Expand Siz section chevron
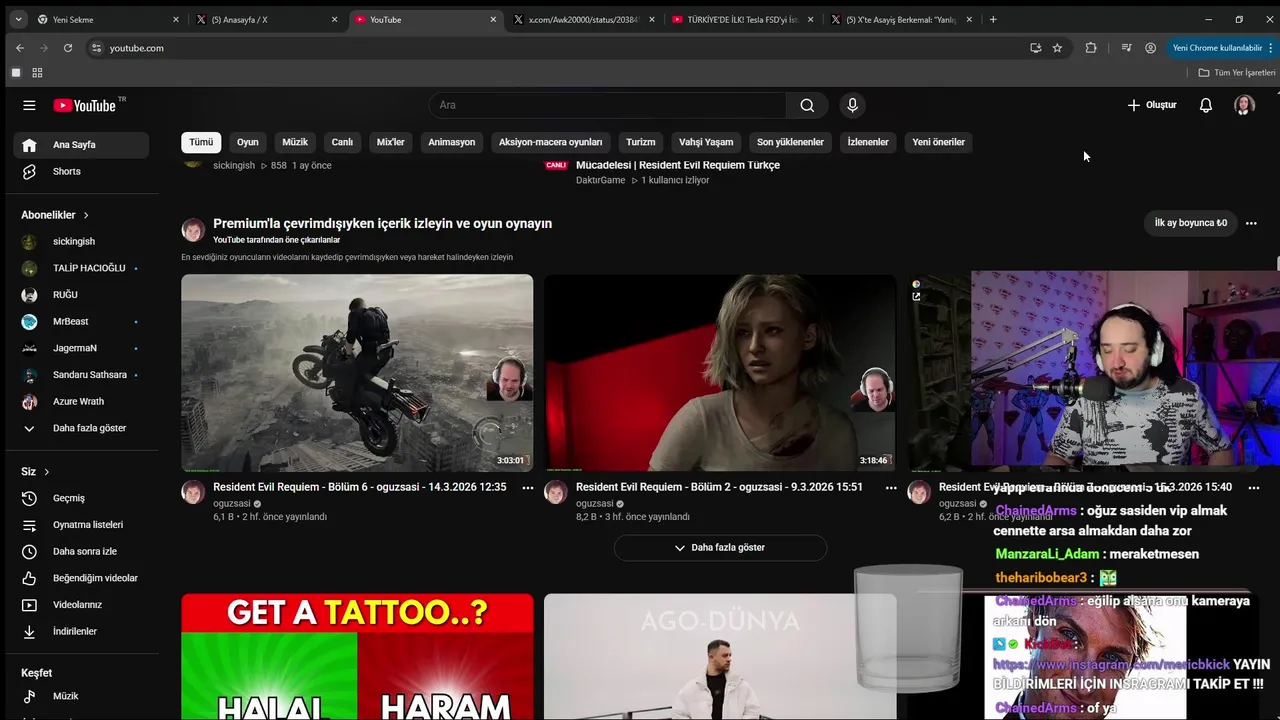The height and width of the screenshot is (720, 1280). point(46,472)
